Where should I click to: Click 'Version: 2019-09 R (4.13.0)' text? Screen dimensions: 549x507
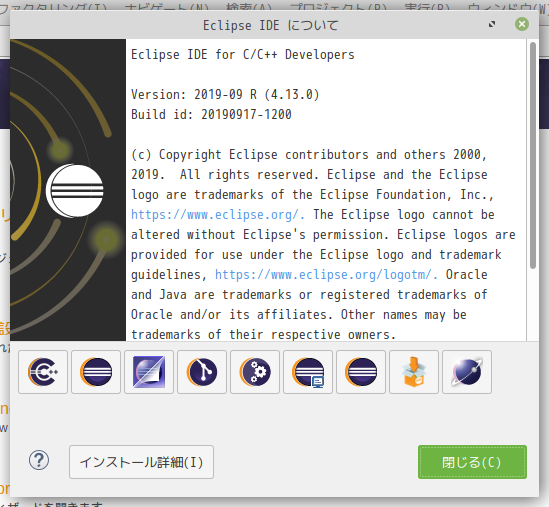[225, 95]
